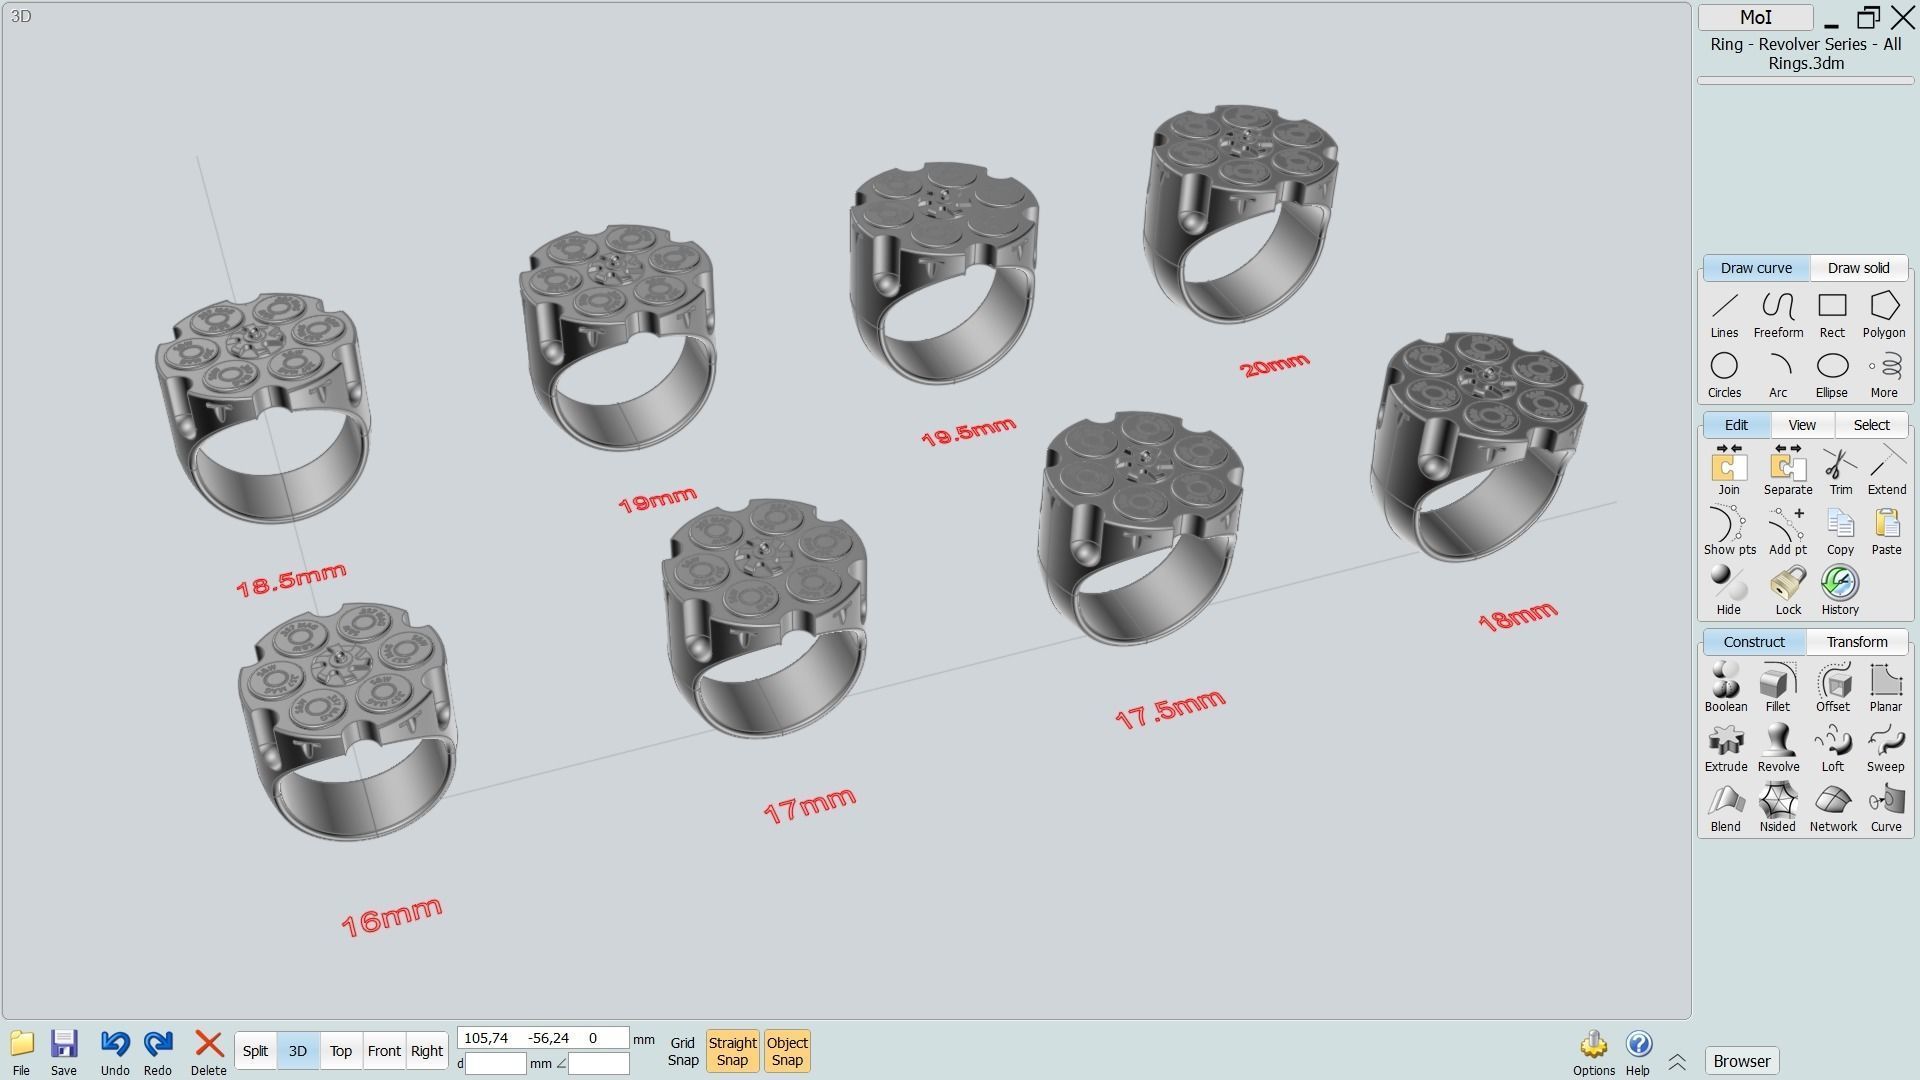Image resolution: width=1920 pixels, height=1080 pixels.
Task: Click the Separate tool
Action: click(x=1788, y=471)
